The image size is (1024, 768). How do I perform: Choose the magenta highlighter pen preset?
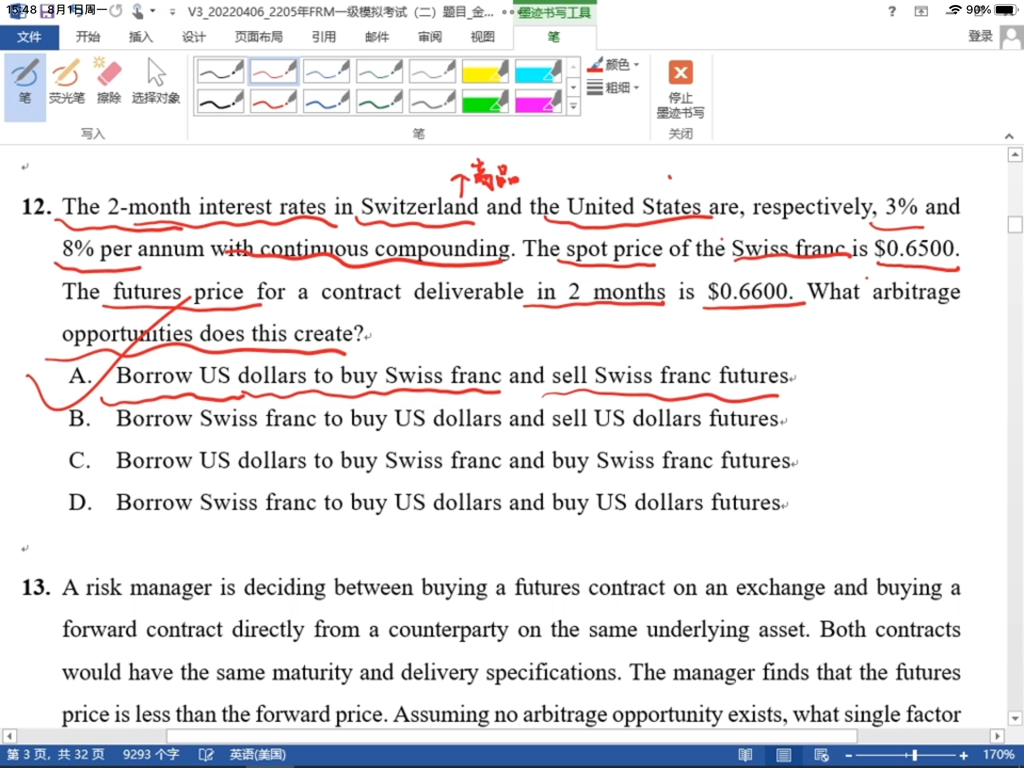click(538, 102)
